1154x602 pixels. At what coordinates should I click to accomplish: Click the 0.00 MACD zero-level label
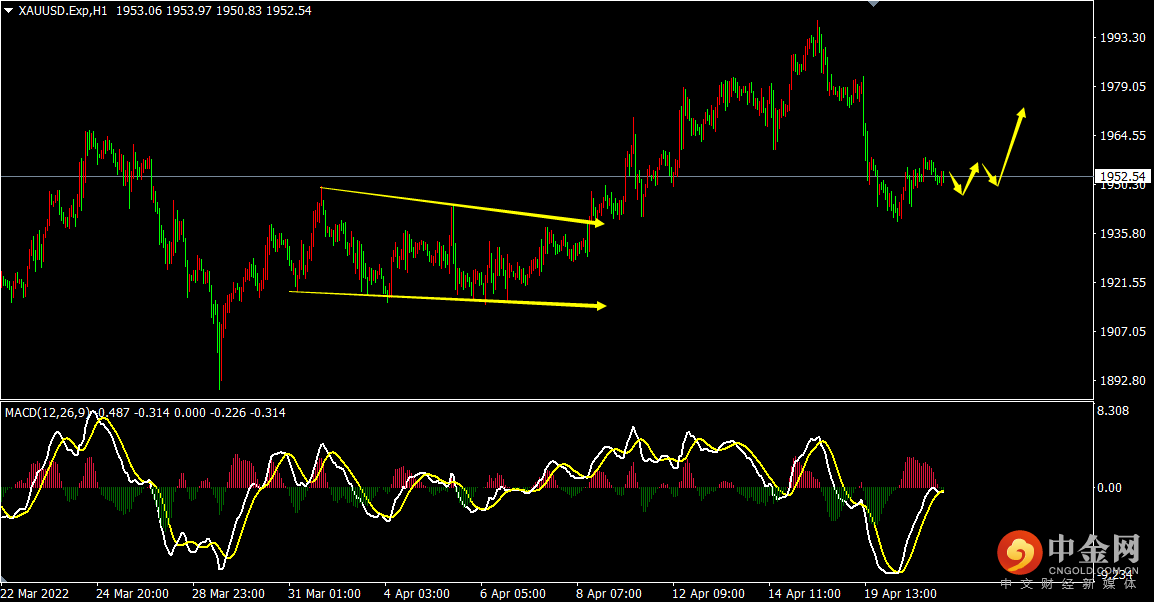[1109, 488]
